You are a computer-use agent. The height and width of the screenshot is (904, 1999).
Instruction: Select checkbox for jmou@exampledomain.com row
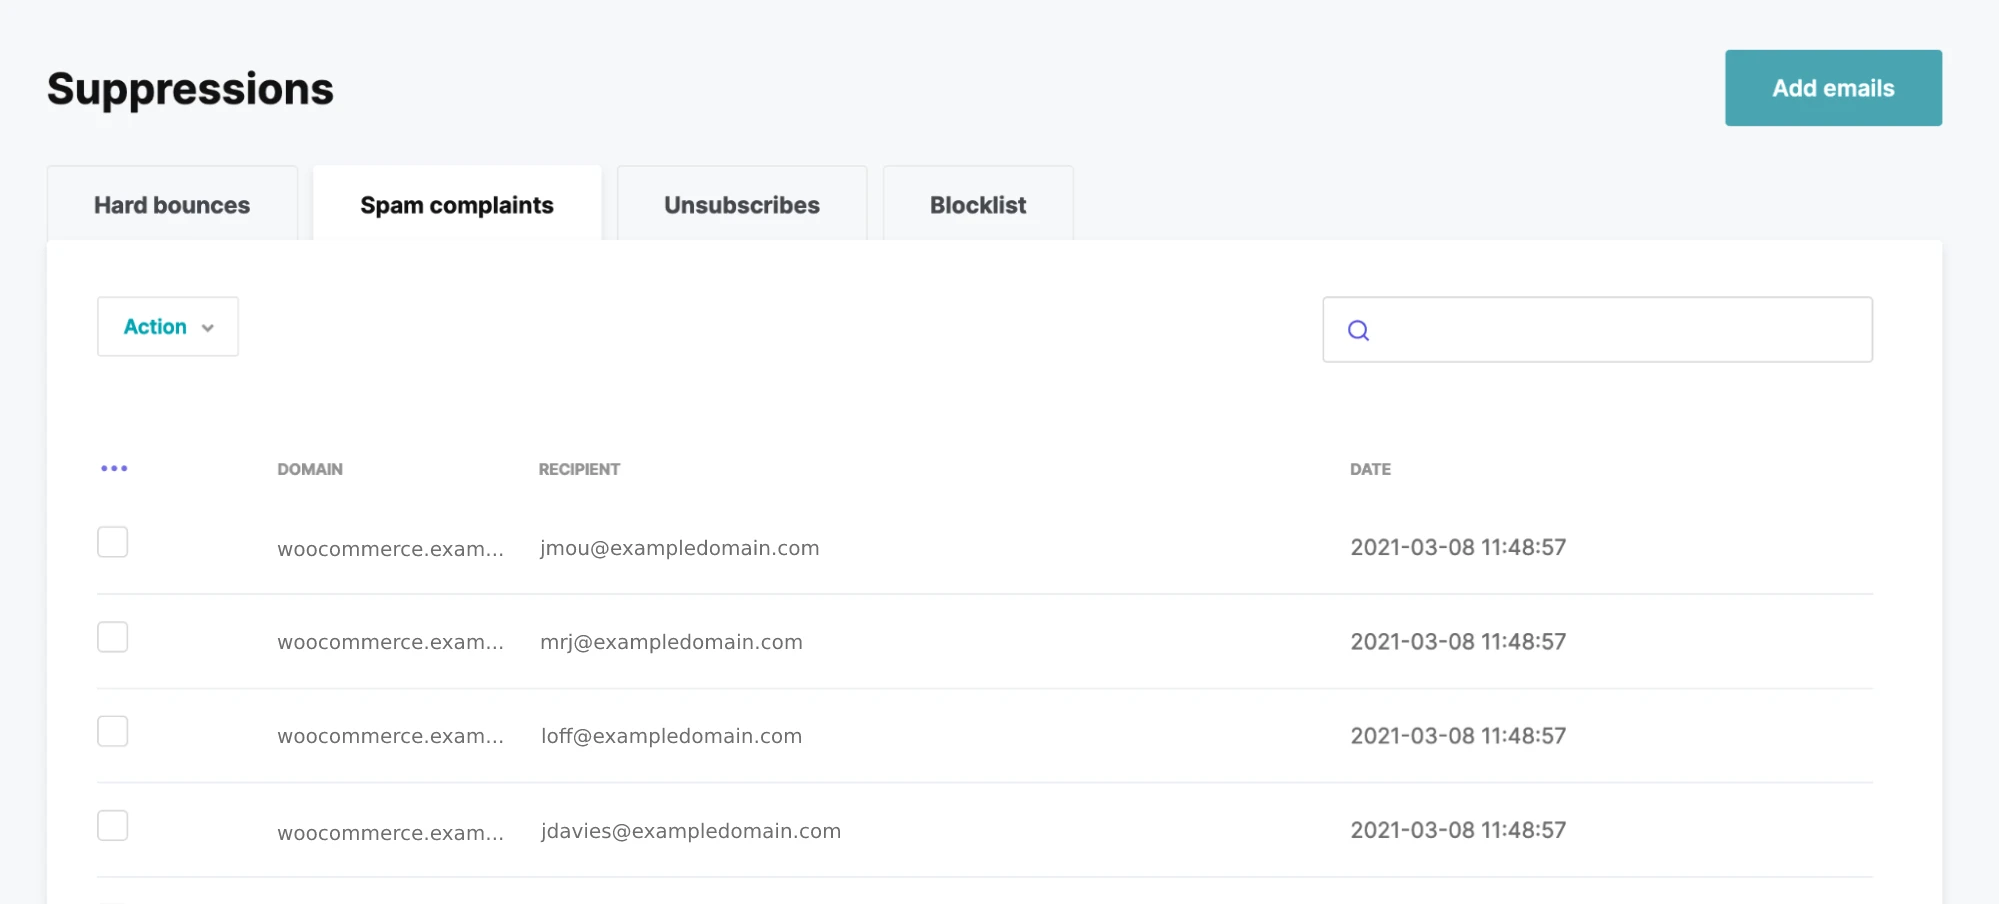(x=113, y=542)
